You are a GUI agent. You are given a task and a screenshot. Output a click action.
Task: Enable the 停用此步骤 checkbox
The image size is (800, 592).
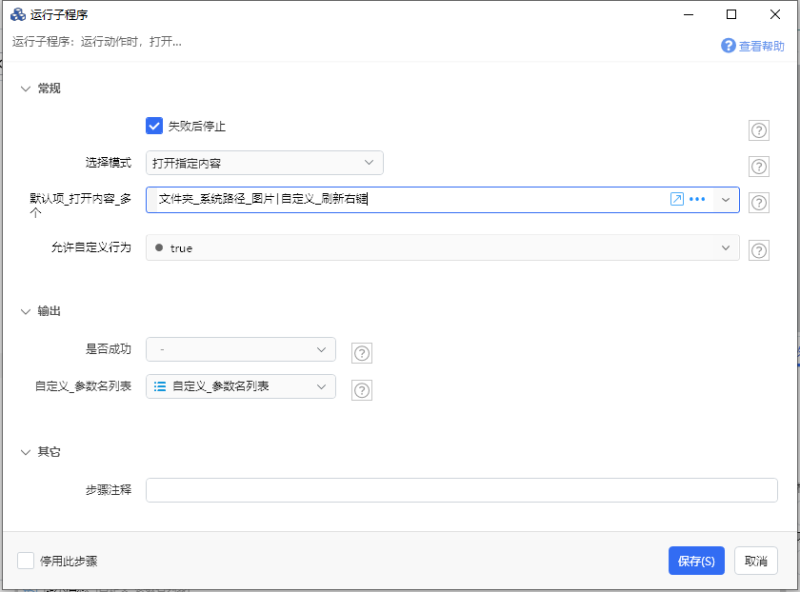click(x=26, y=561)
